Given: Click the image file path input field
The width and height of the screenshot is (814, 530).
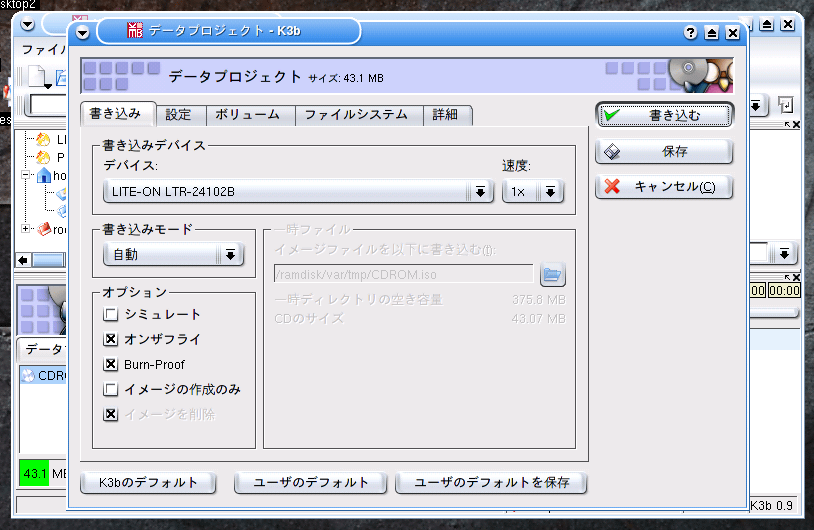Looking at the screenshot, I should point(403,274).
